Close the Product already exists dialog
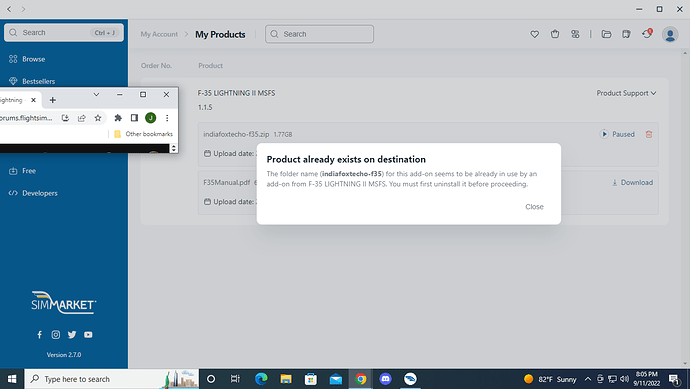690x389 pixels. point(534,207)
